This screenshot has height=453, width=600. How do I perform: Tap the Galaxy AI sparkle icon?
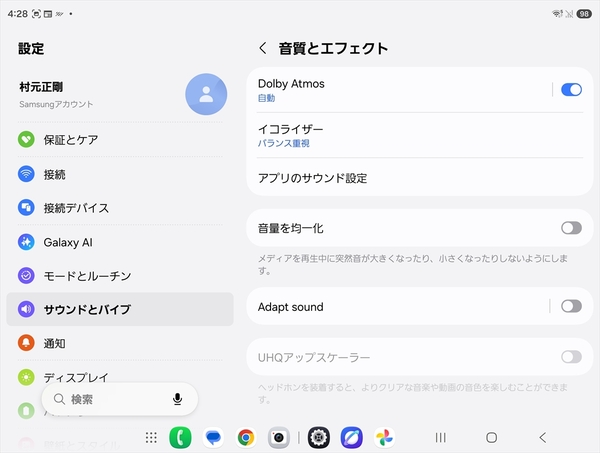(x=26, y=242)
